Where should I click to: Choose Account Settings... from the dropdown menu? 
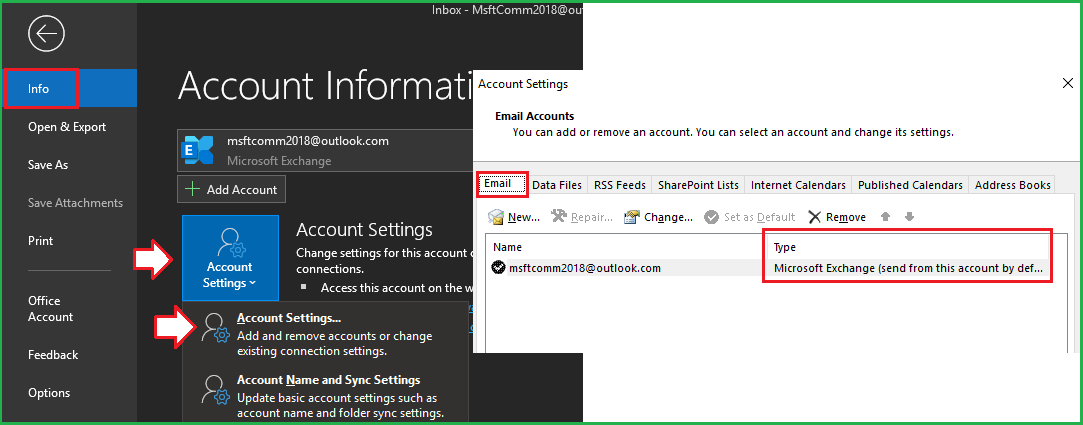tap(324, 334)
